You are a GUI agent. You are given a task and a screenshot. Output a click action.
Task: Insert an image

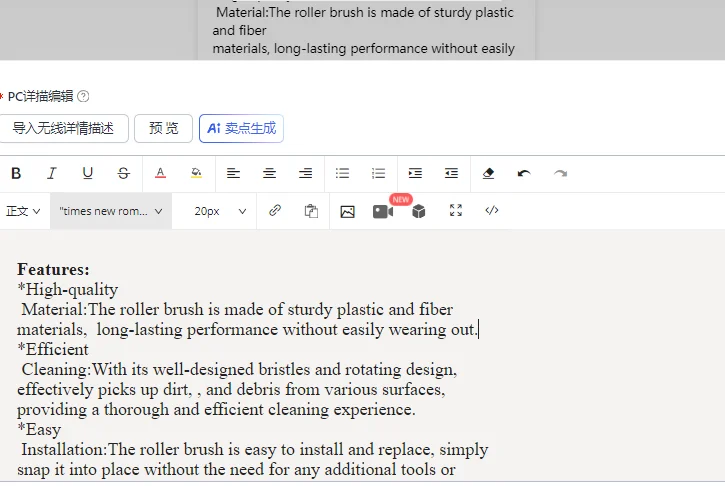(347, 211)
